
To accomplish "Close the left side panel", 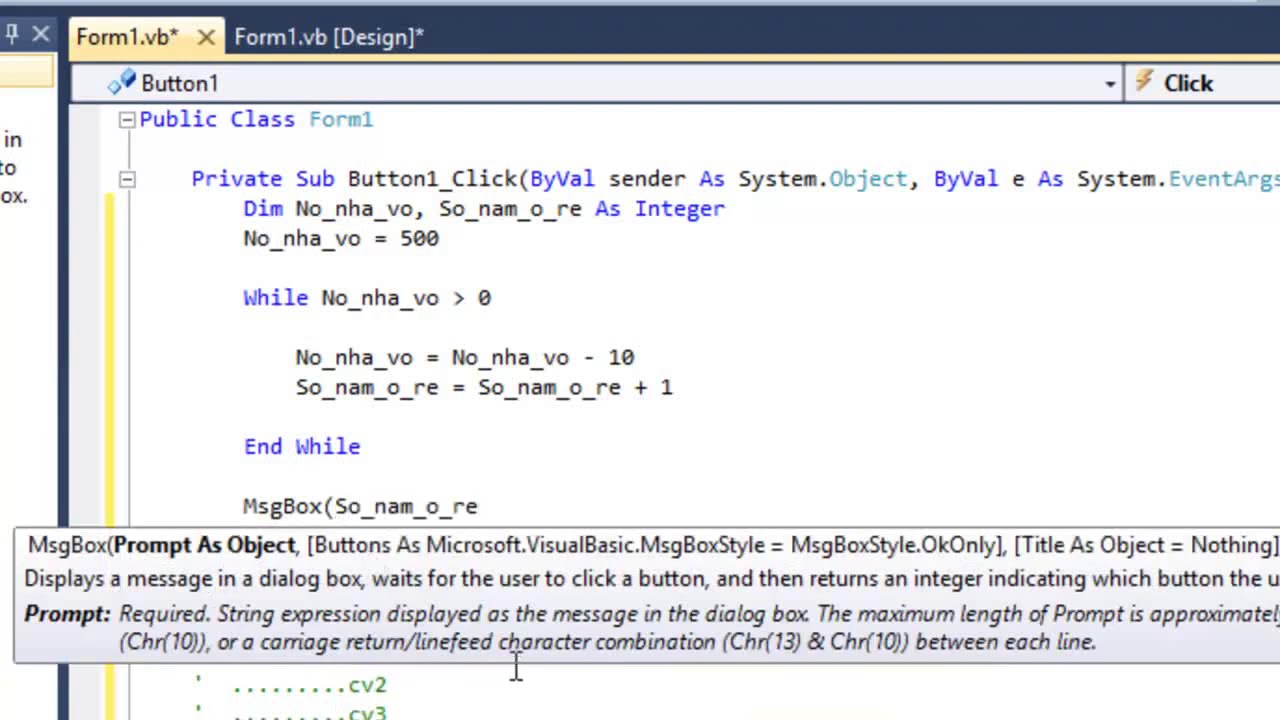I will pyautogui.click(x=40, y=35).
